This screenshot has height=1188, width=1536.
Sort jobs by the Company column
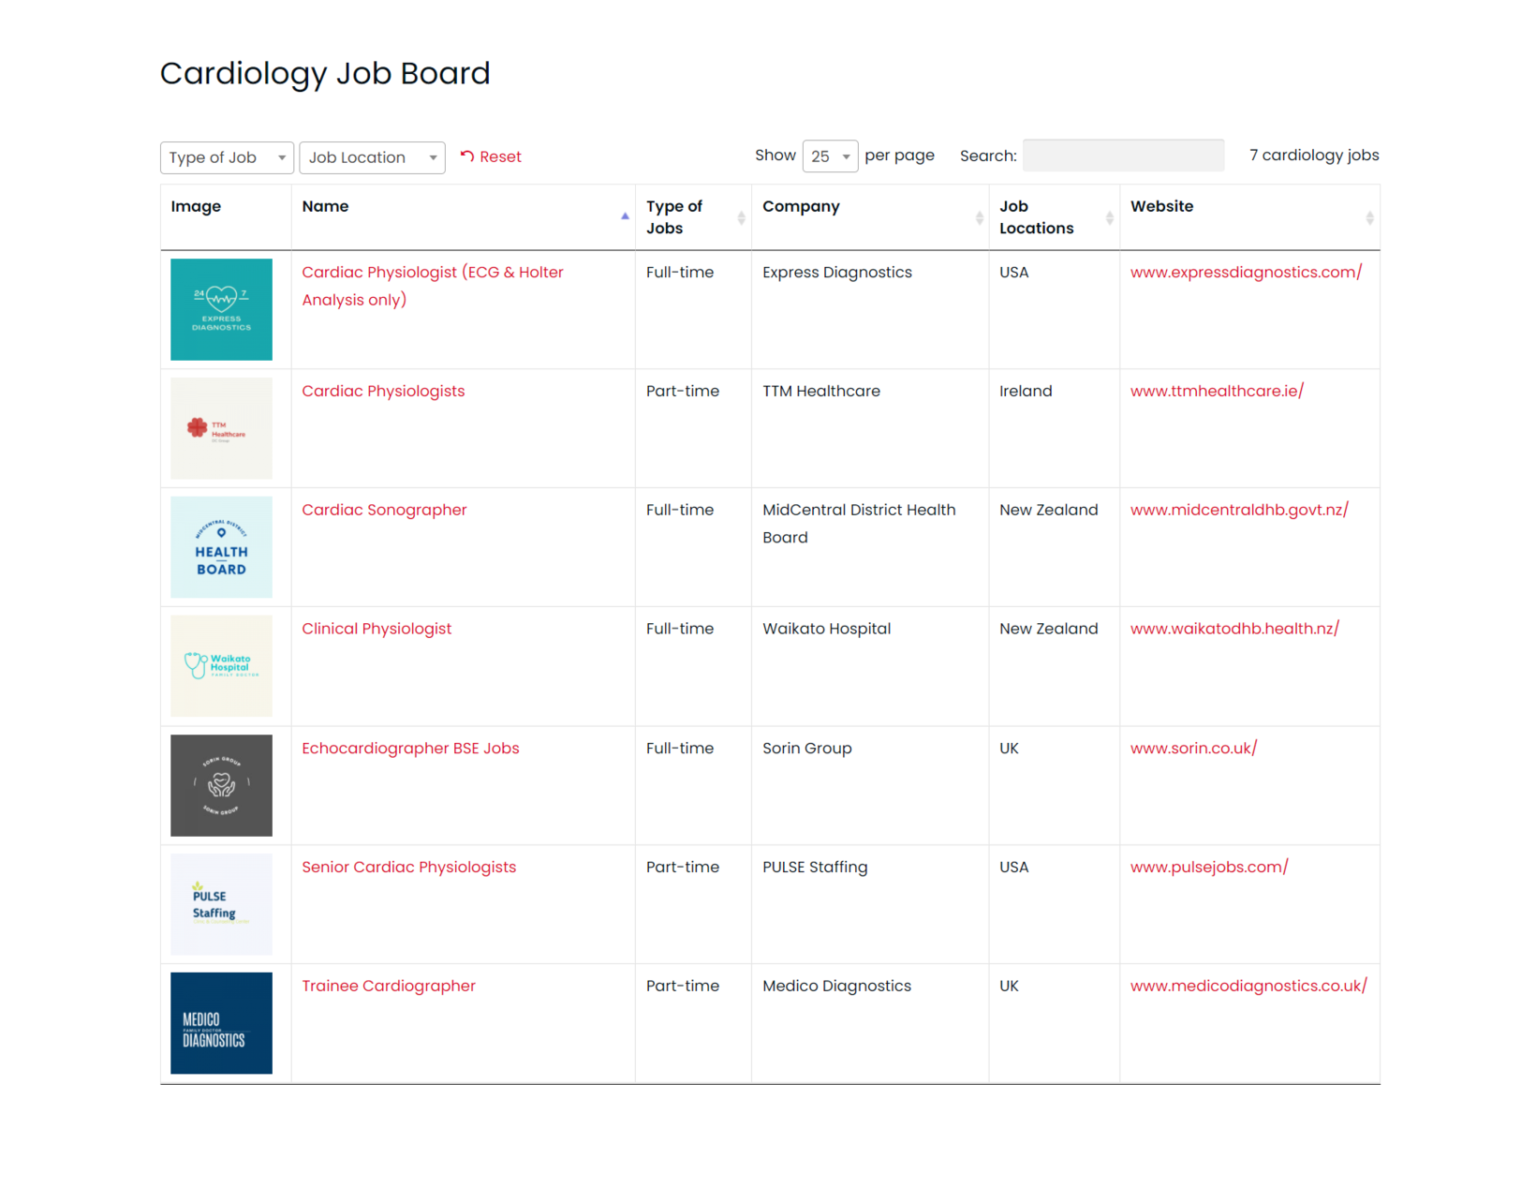pos(978,216)
